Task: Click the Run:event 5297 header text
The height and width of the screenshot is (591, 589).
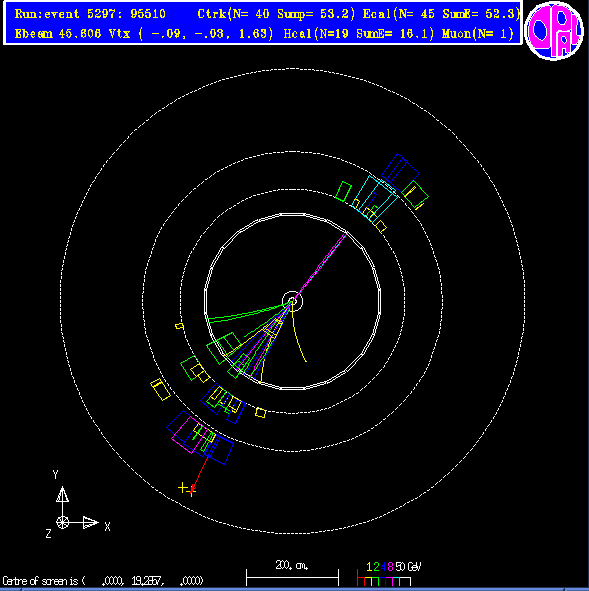Action: pos(90,14)
